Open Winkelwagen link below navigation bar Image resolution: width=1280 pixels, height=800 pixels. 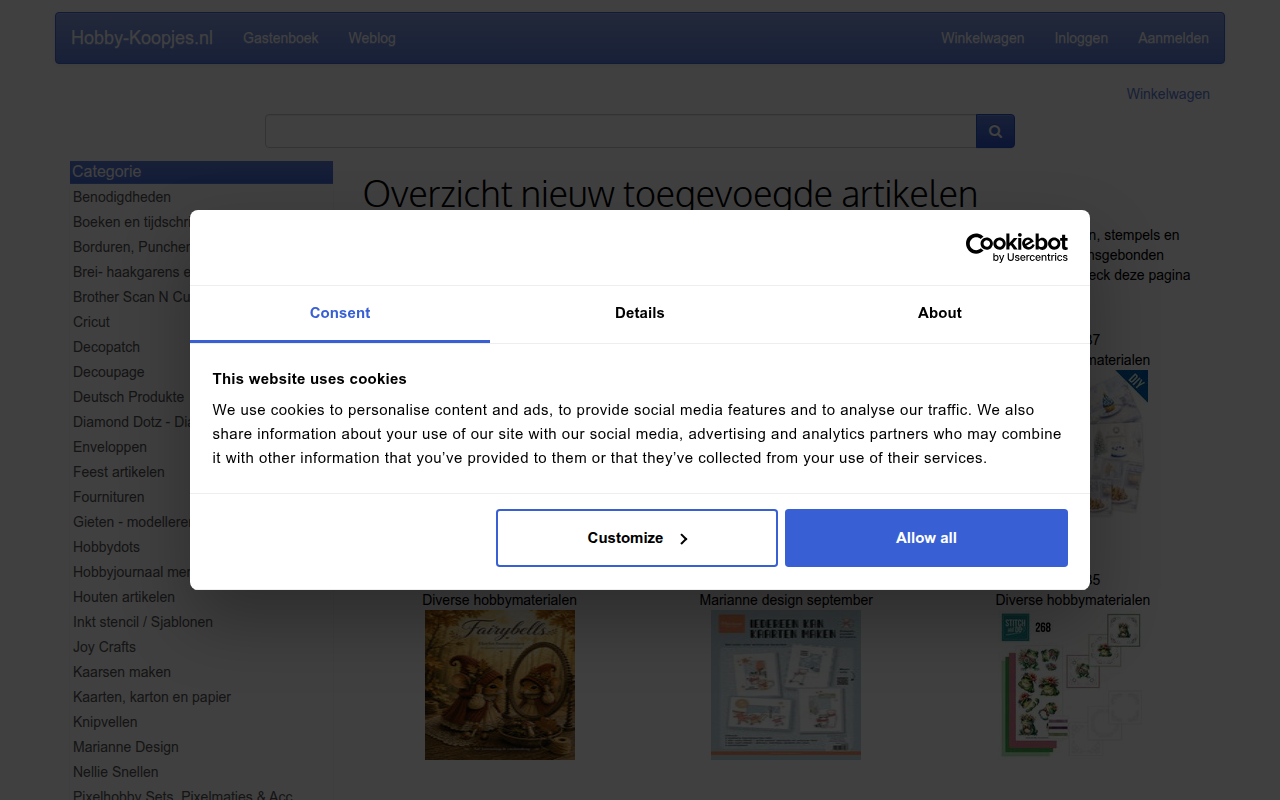(x=1168, y=94)
